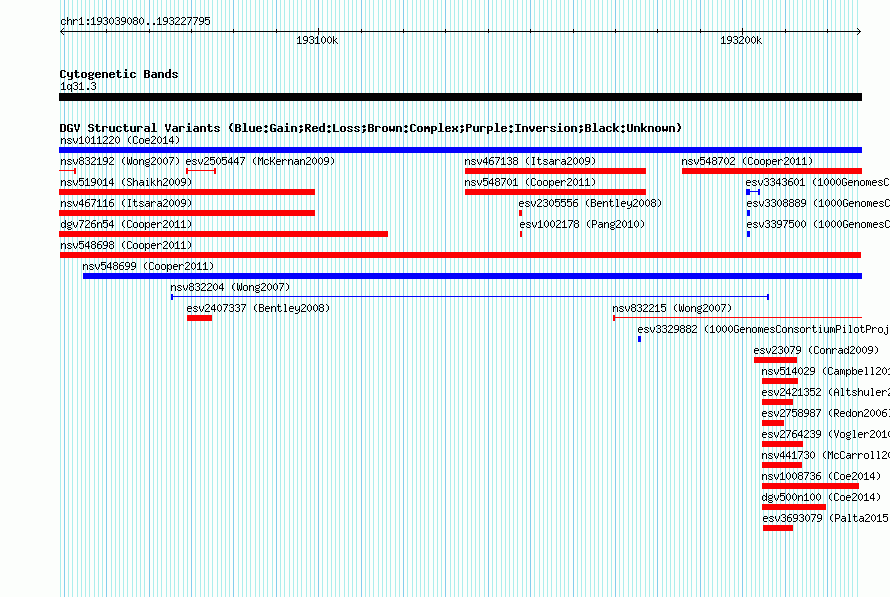Select the nsv467116 (Itsara2009) label
Screen dimensions: 890x597
126,203
